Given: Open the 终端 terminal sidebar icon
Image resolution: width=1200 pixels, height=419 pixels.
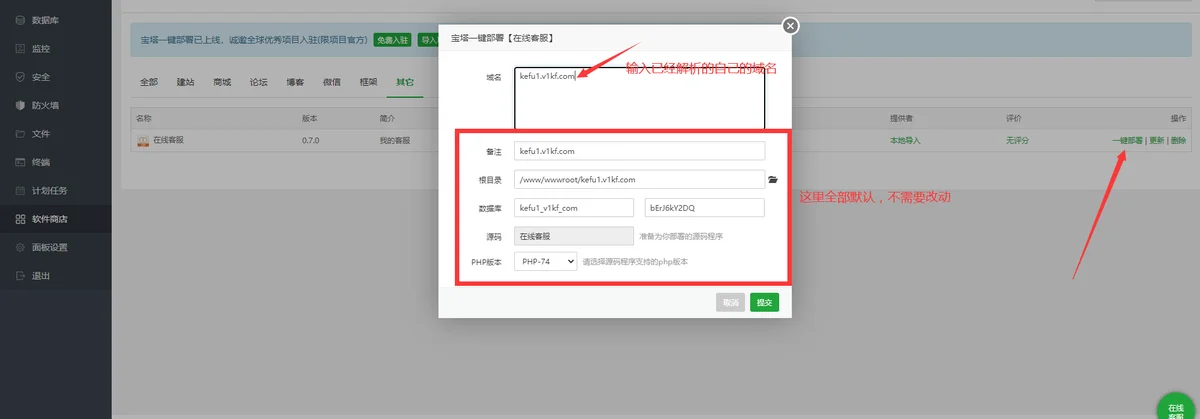Looking at the screenshot, I should [x=21, y=162].
